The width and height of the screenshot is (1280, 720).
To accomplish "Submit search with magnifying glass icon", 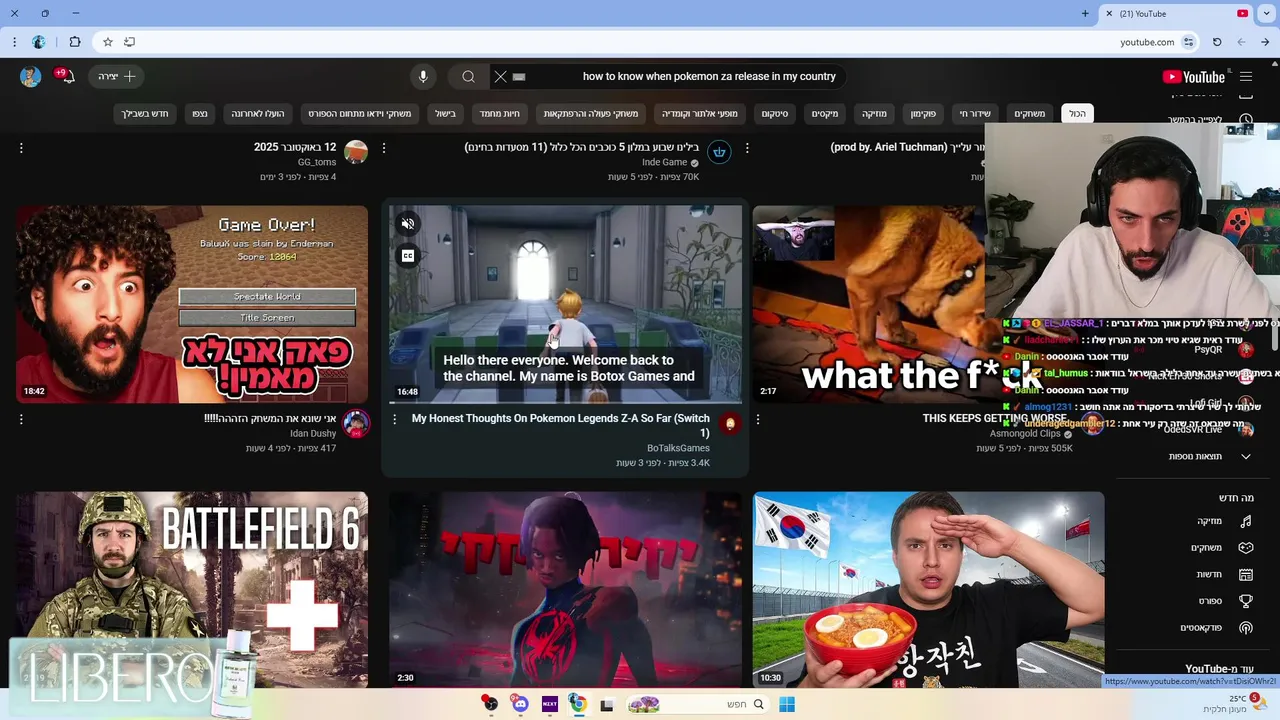I will (x=468, y=77).
